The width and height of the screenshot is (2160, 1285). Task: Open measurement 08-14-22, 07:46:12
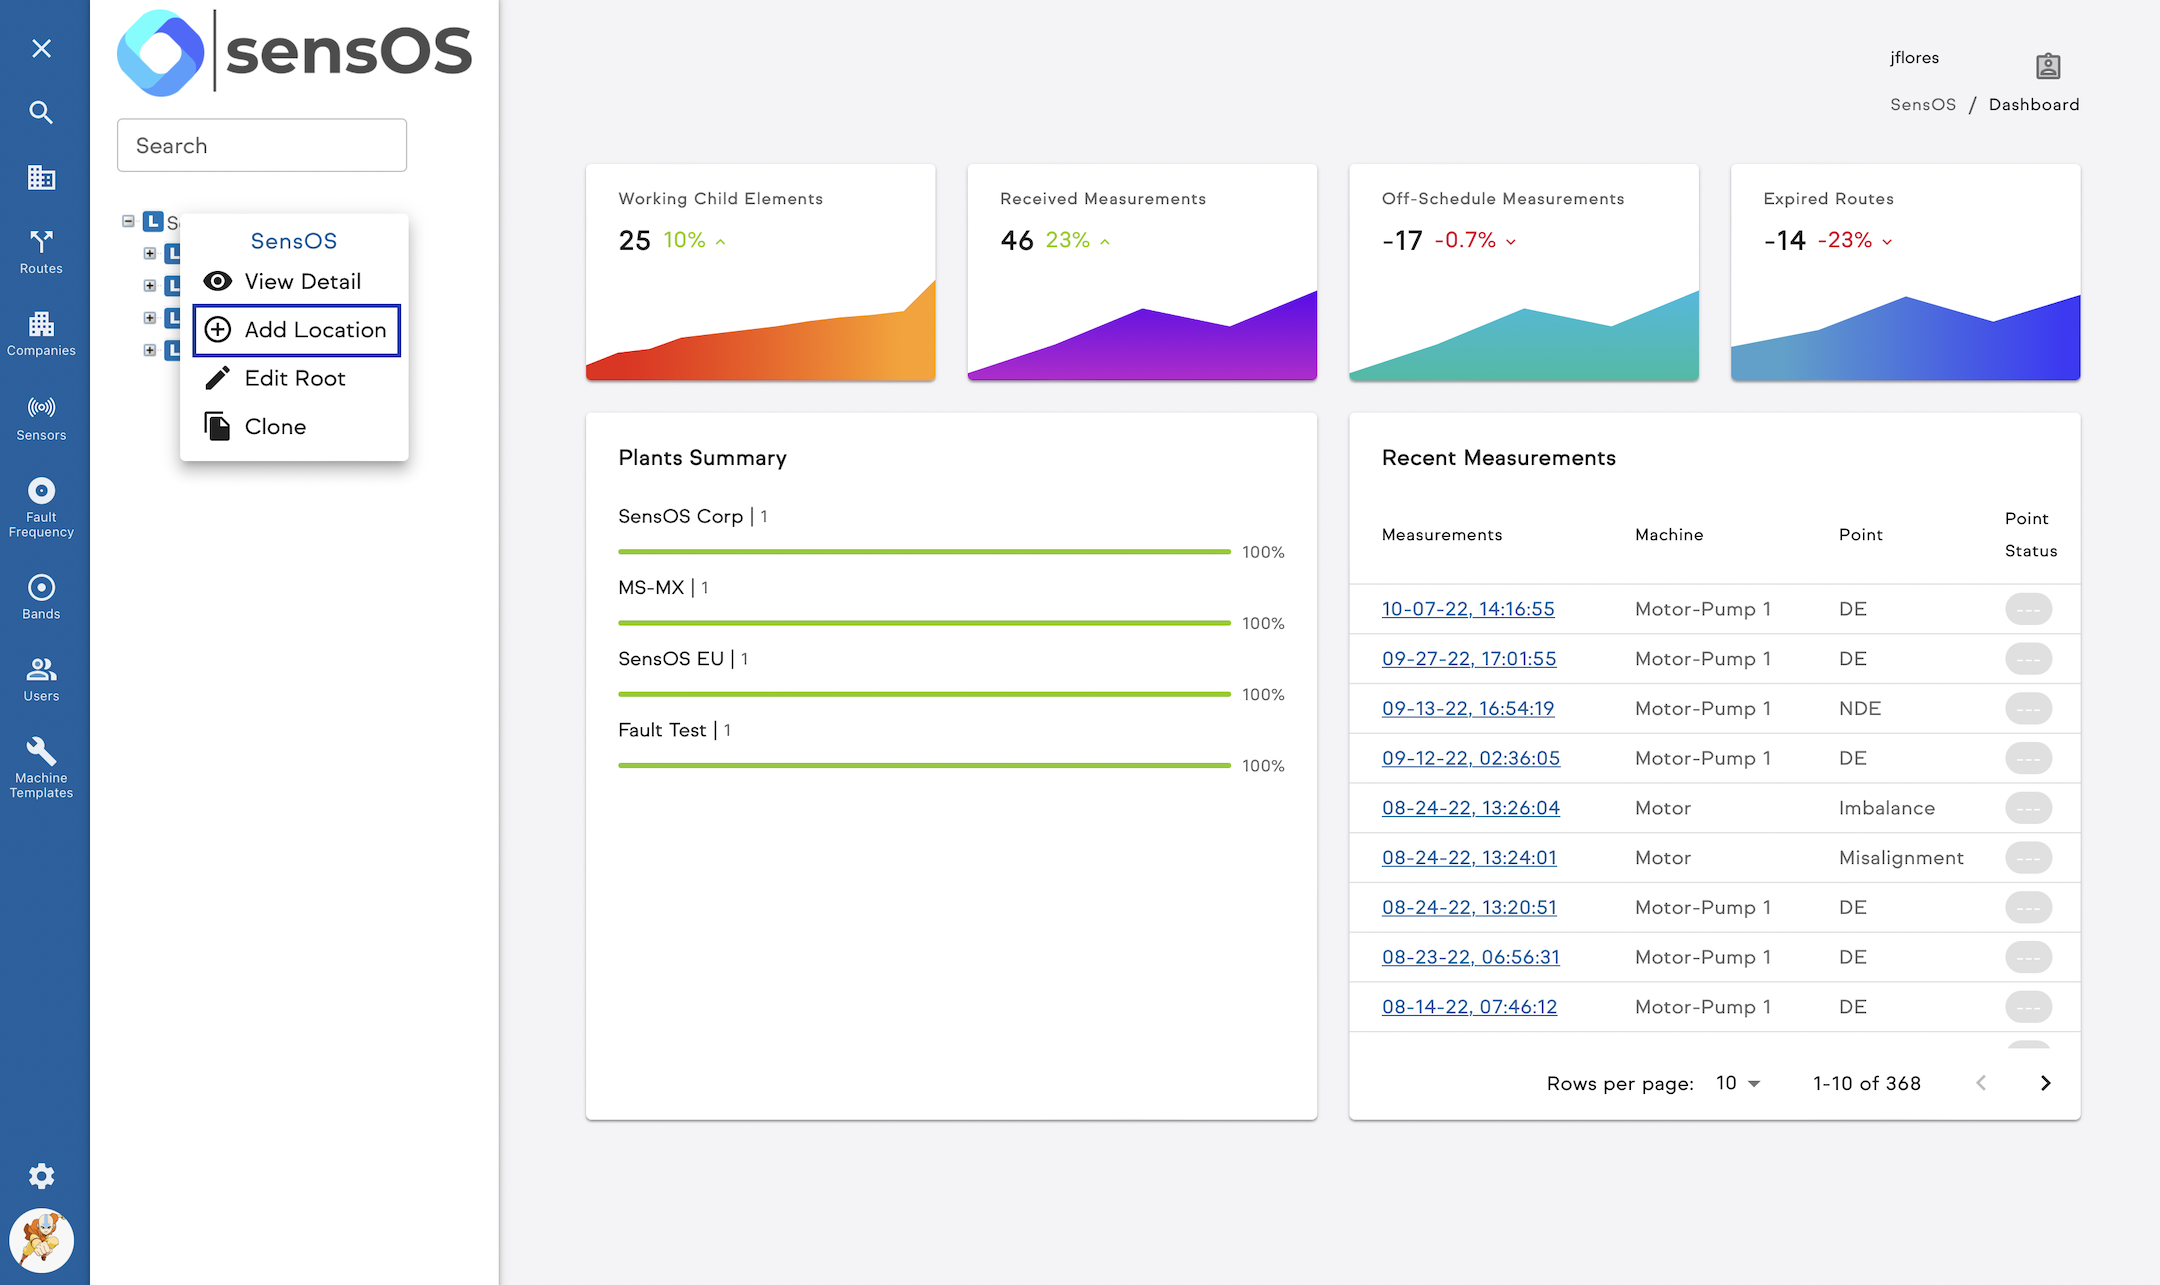[x=1469, y=1007]
